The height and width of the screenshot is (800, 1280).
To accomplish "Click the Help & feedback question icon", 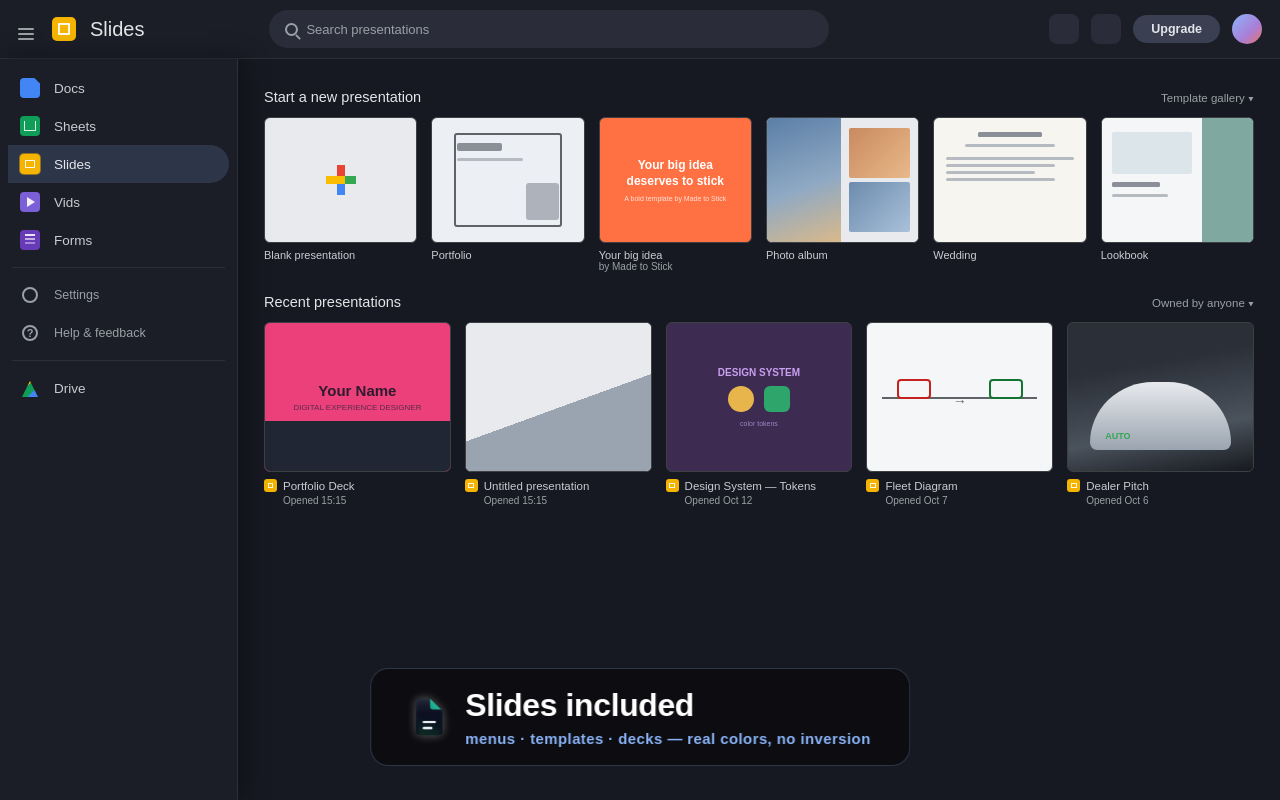I will tap(30, 333).
